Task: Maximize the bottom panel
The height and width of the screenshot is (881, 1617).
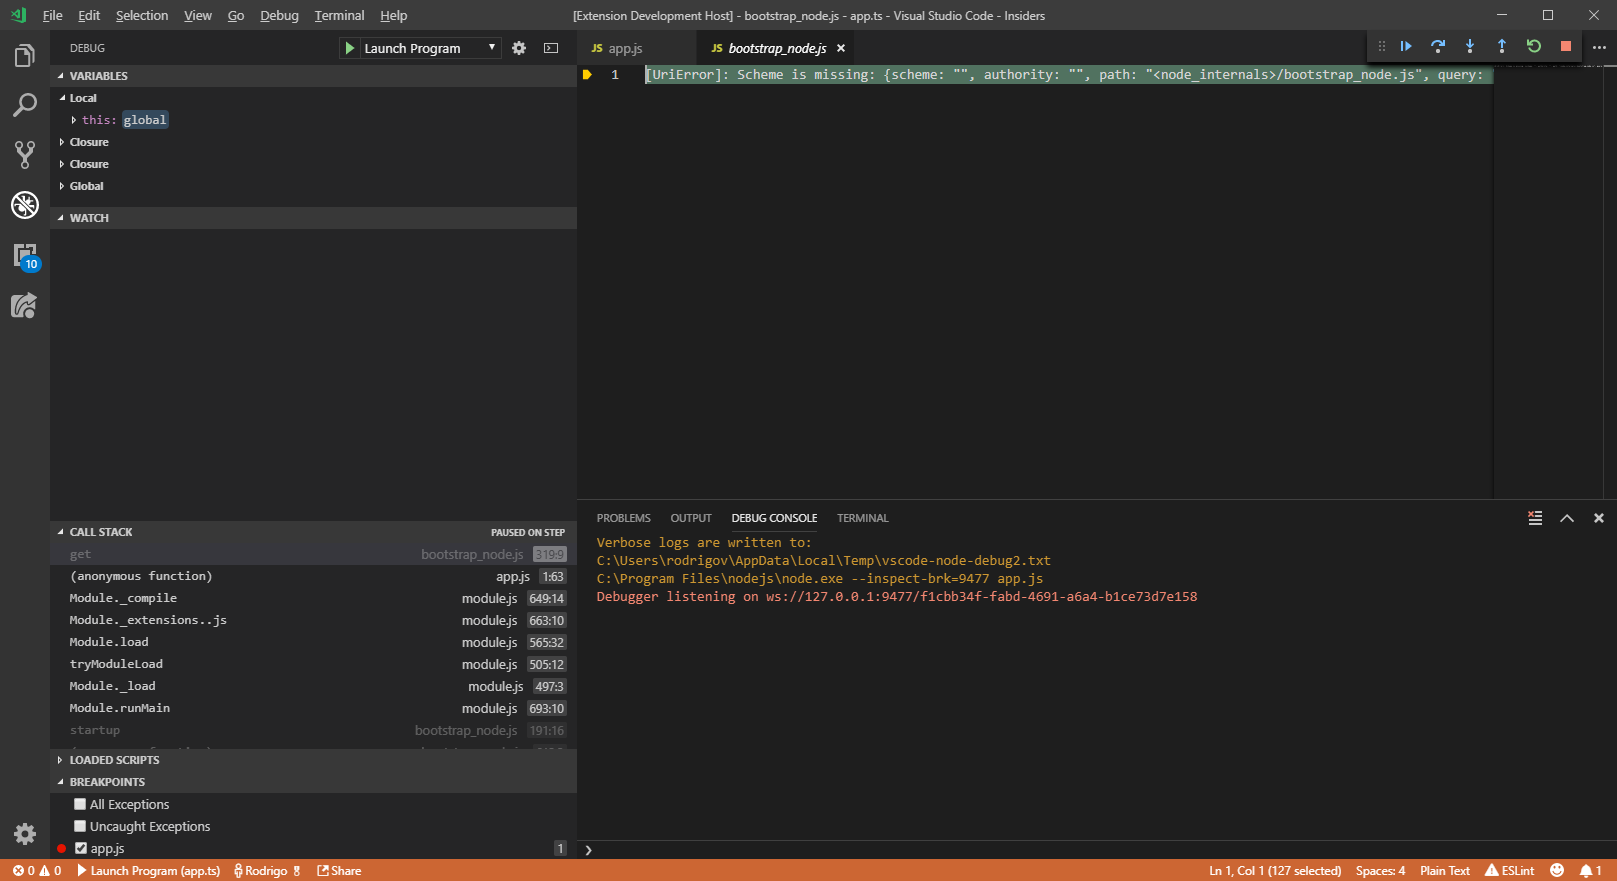Action: point(1567,518)
